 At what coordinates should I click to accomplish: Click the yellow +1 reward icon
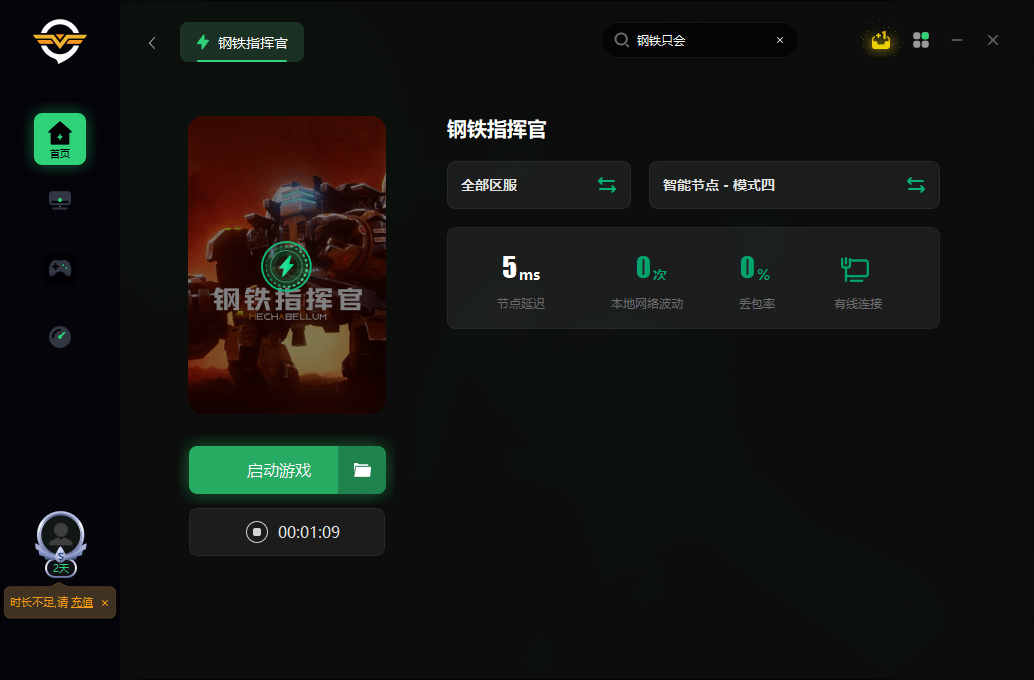[x=880, y=40]
